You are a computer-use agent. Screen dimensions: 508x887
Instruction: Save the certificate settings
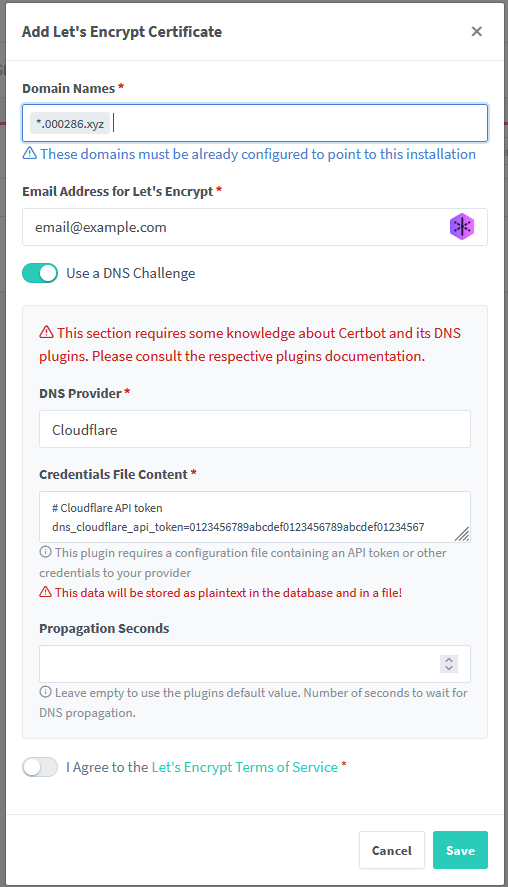click(460, 850)
